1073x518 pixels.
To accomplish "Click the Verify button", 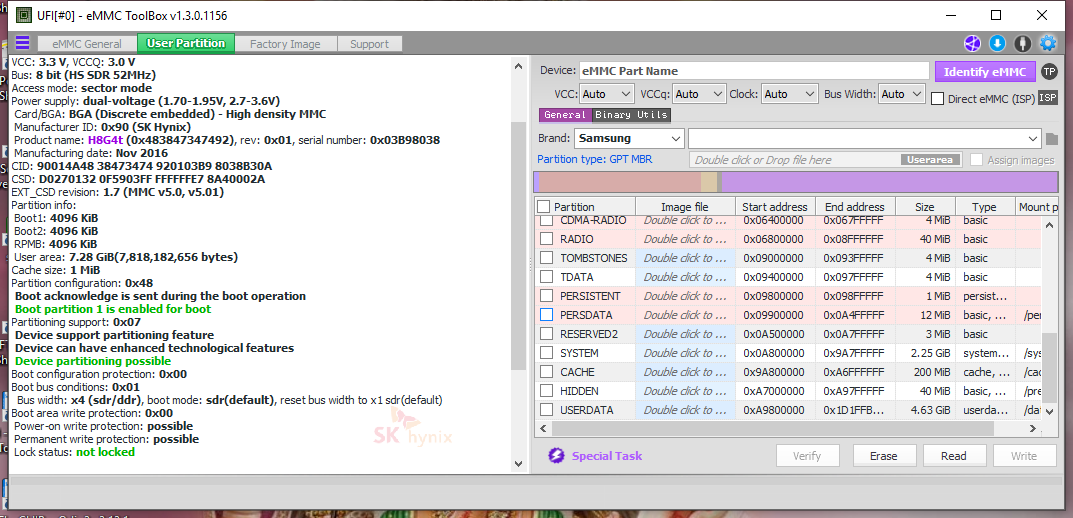I will pyautogui.click(x=807, y=456).
